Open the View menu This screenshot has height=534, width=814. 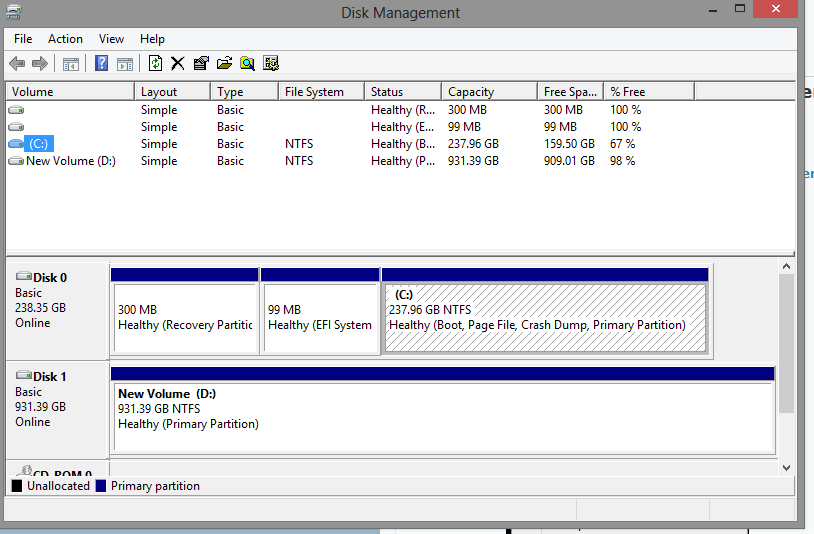pyautogui.click(x=111, y=39)
